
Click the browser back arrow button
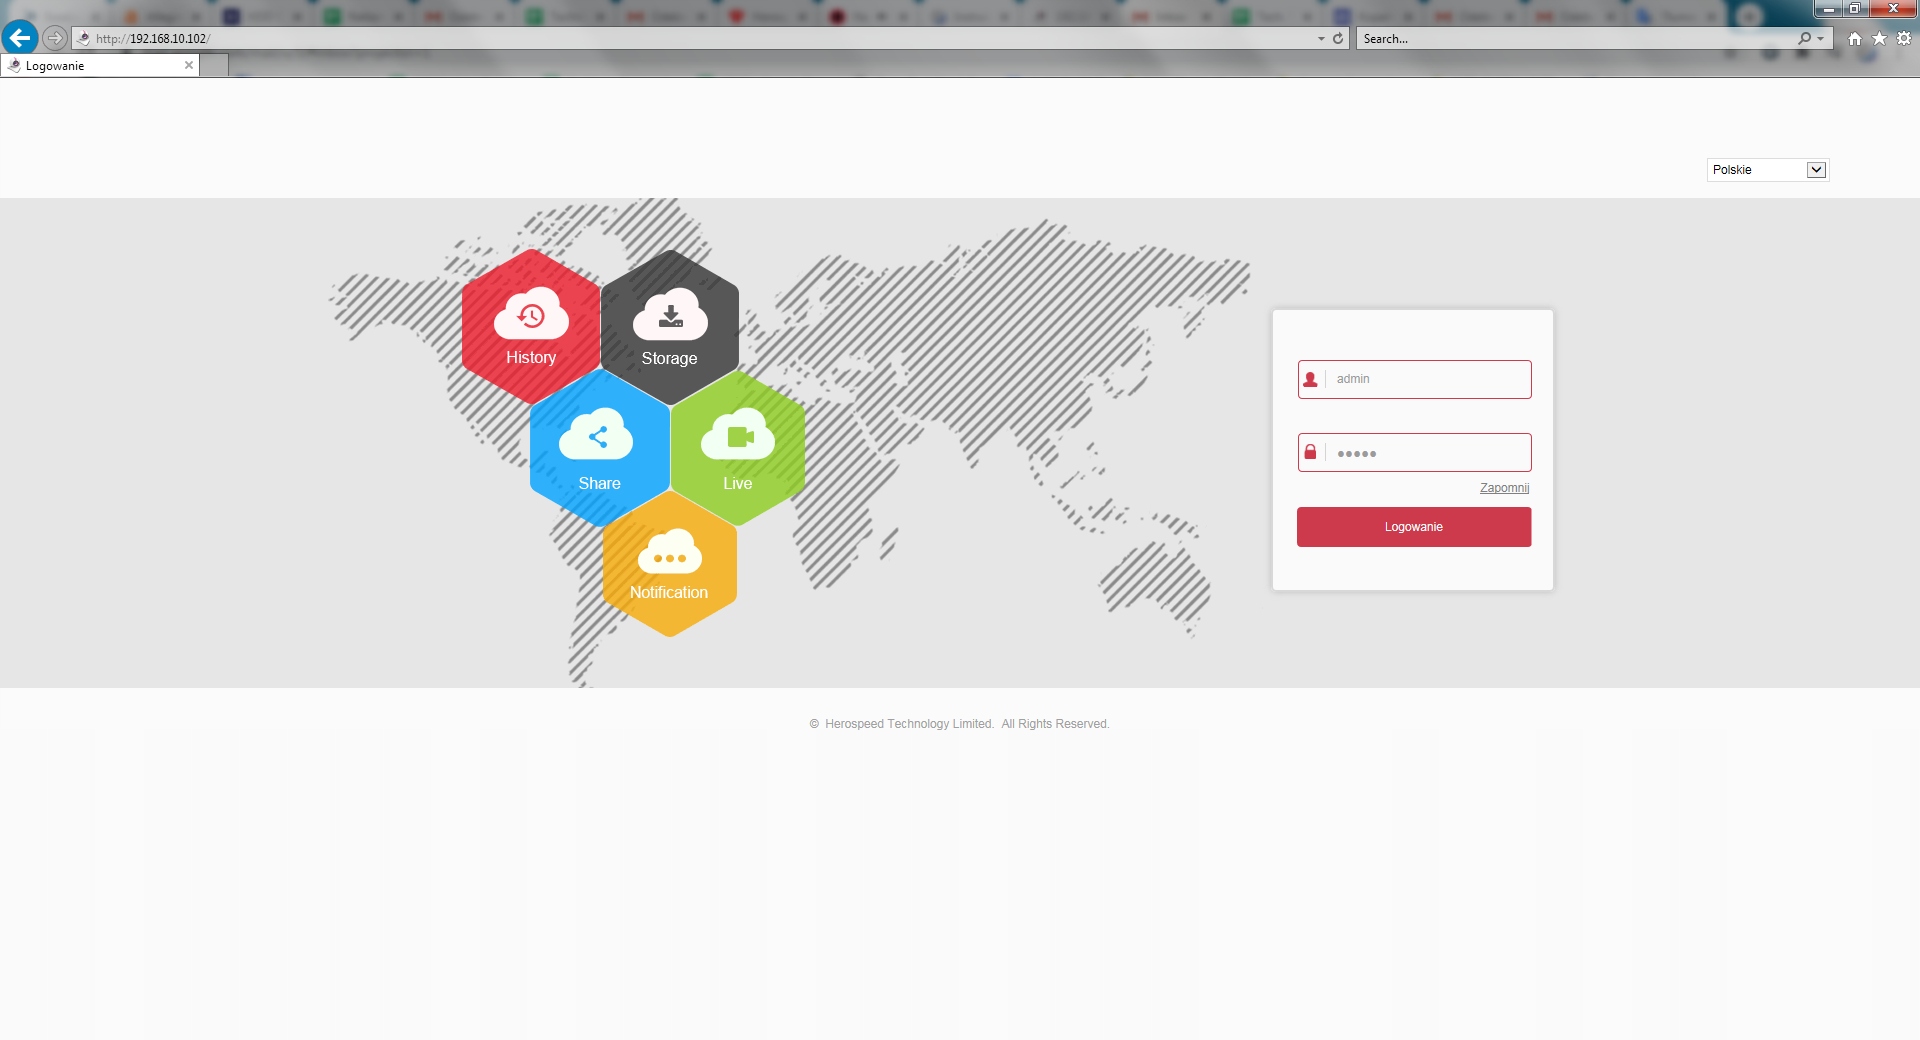pos(19,38)
